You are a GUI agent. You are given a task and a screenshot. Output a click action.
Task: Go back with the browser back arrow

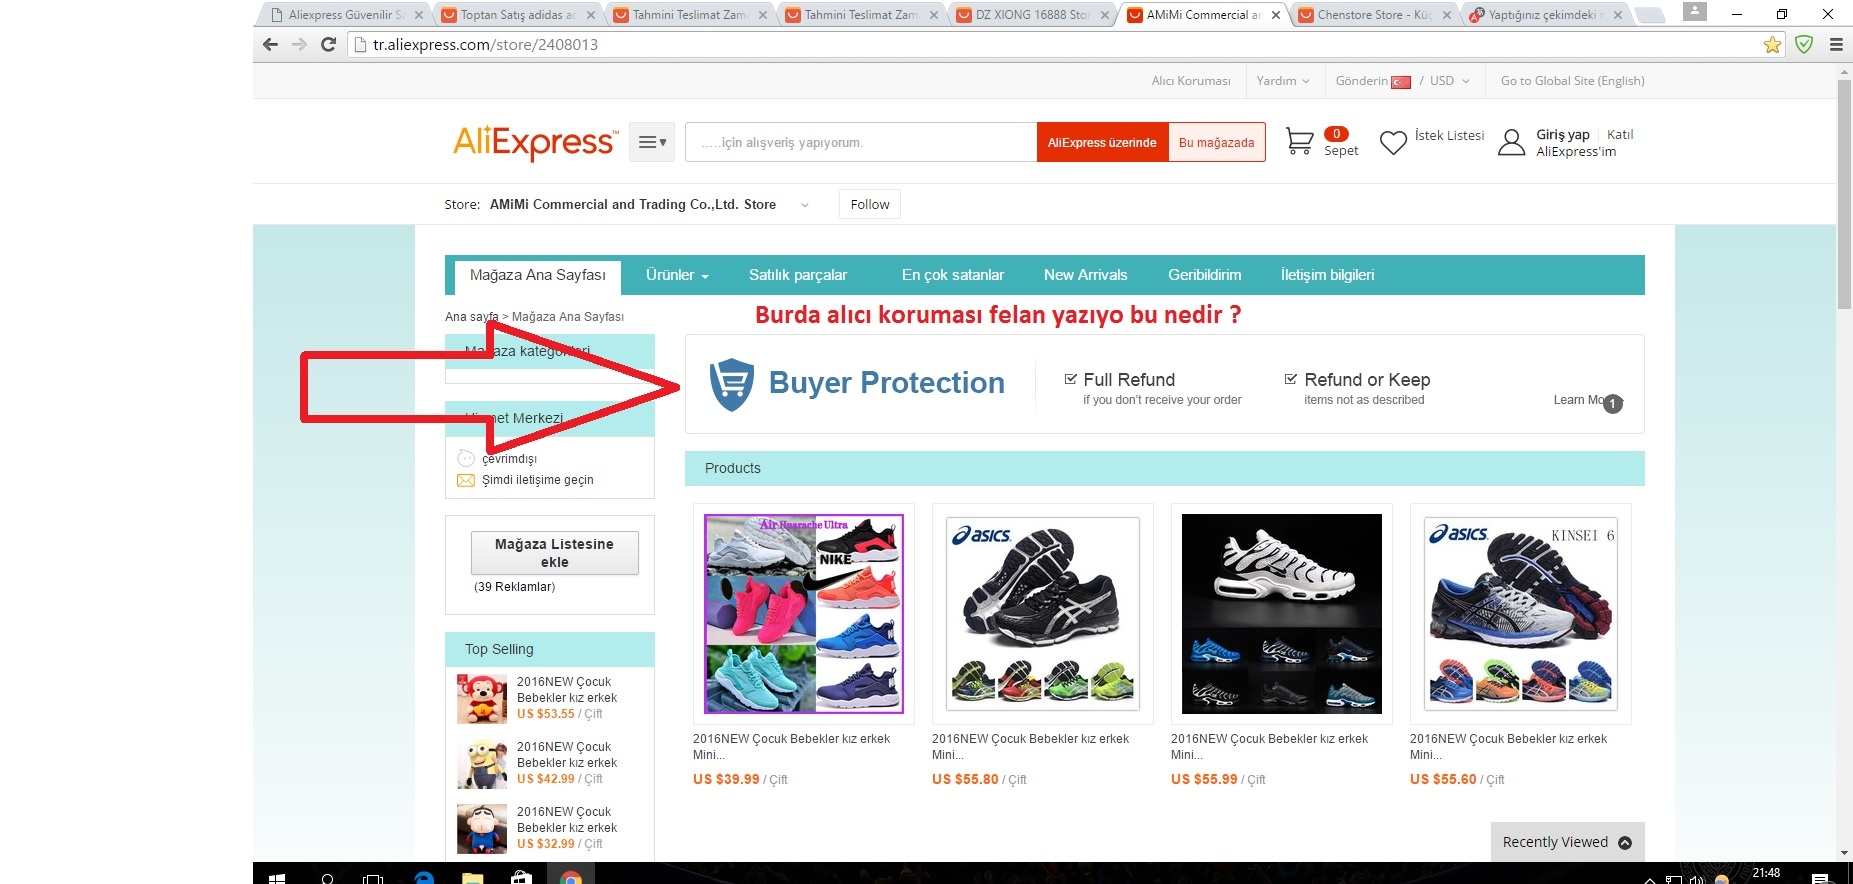(270, 44)
